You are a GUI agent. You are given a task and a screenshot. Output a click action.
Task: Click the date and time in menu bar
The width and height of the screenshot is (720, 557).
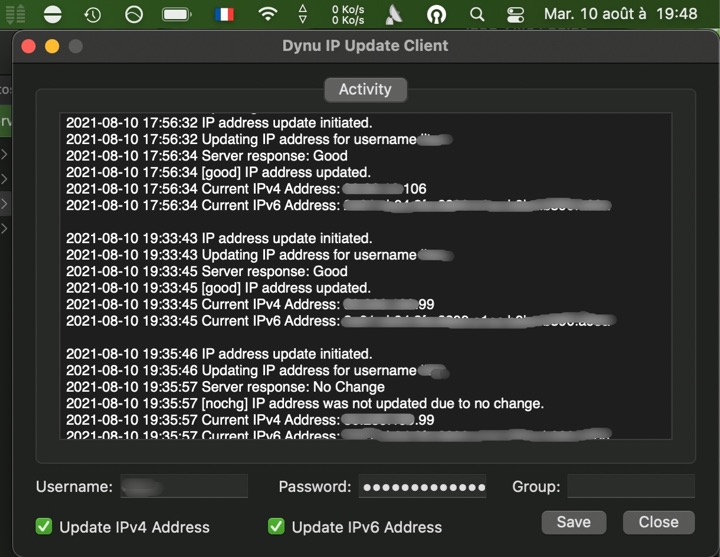coord(620,15)
